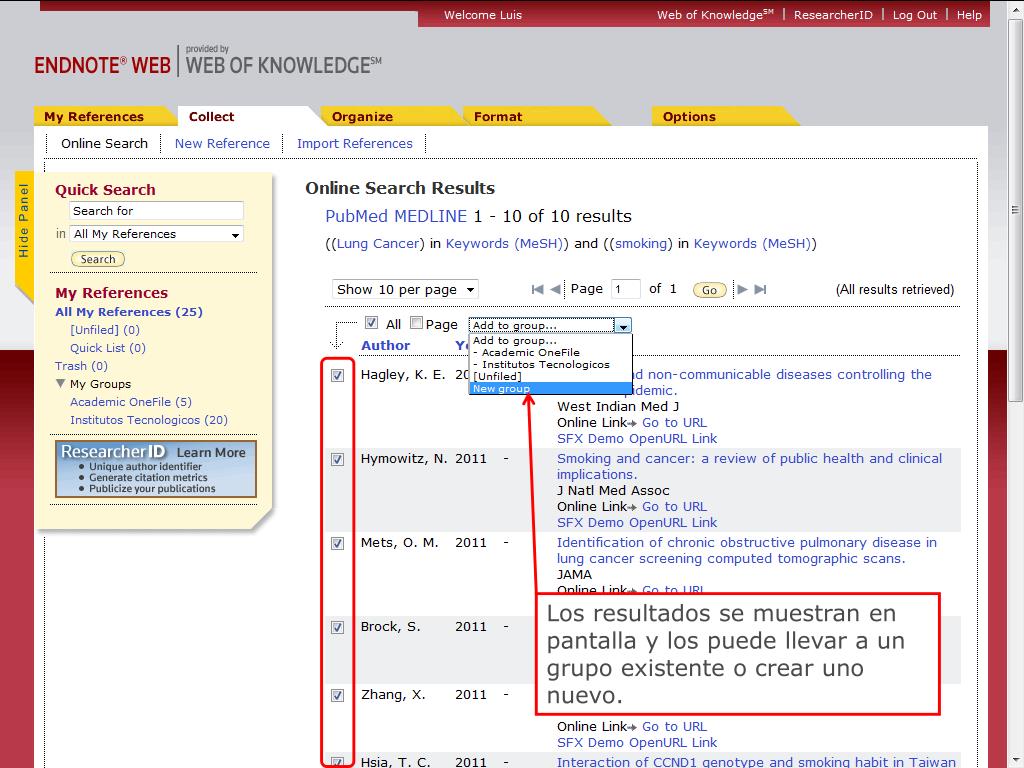The image size is (1024, 768).
Task: Open the ResearcherID Learn More banner
Action: (156, 469)
